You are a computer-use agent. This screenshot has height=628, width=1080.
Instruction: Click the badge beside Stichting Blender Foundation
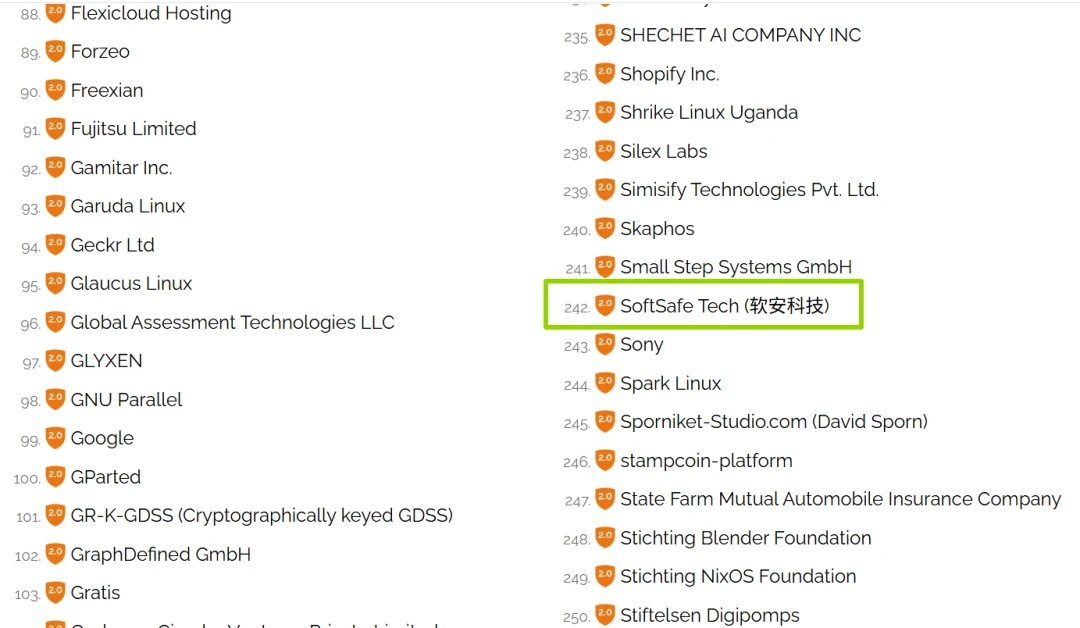(x=605, y=537)
